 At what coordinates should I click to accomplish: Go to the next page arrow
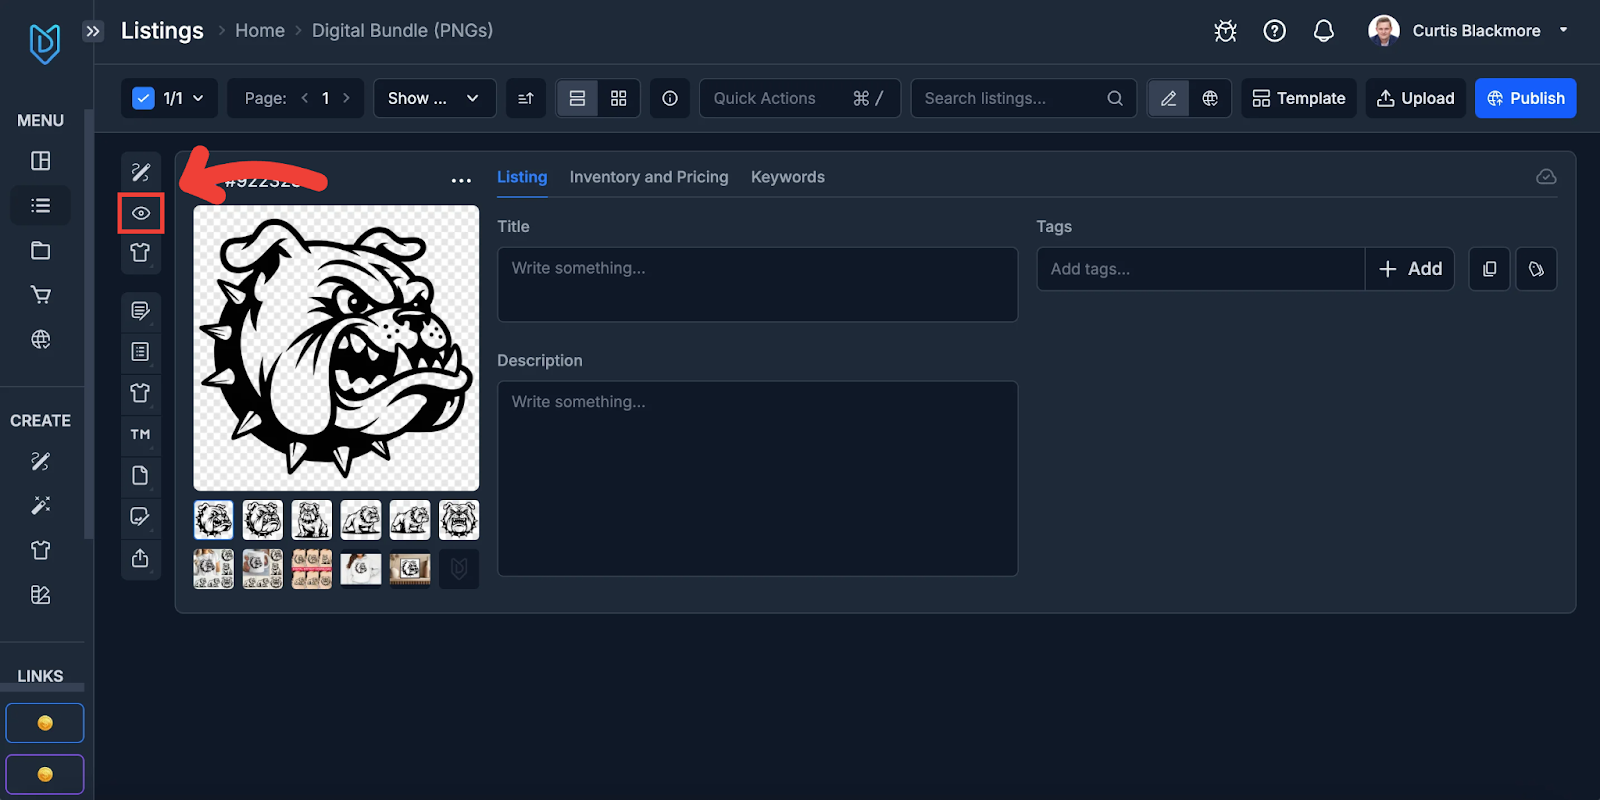pos(346,98)
